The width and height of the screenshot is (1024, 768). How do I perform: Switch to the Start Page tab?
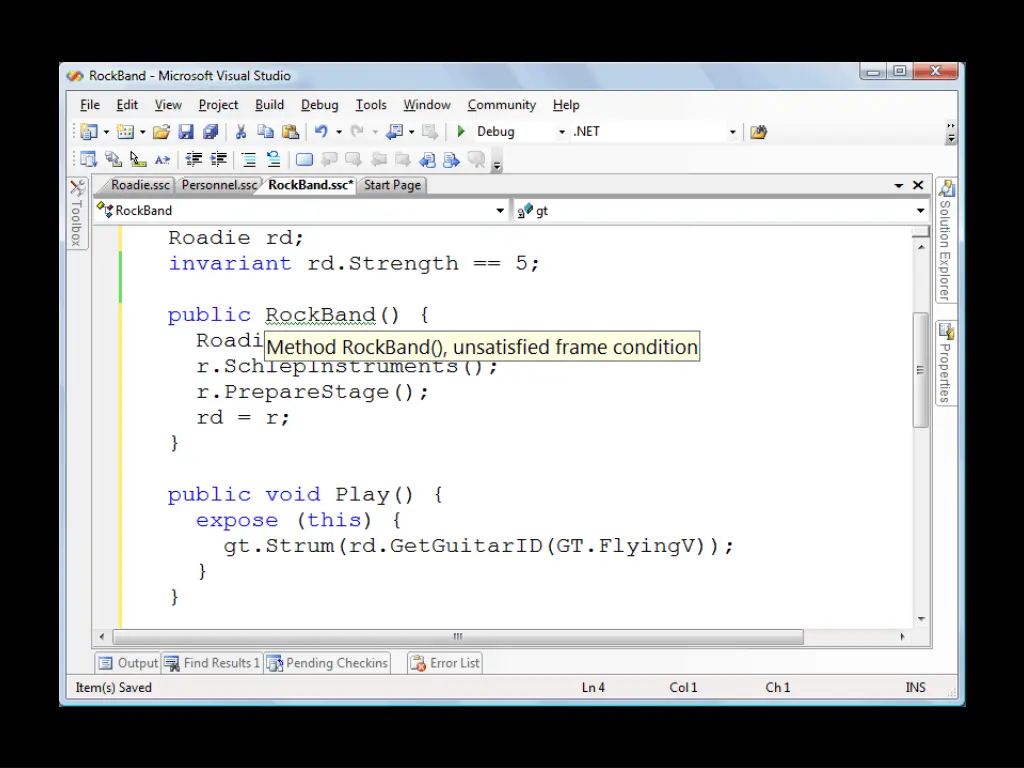[392, 185]
